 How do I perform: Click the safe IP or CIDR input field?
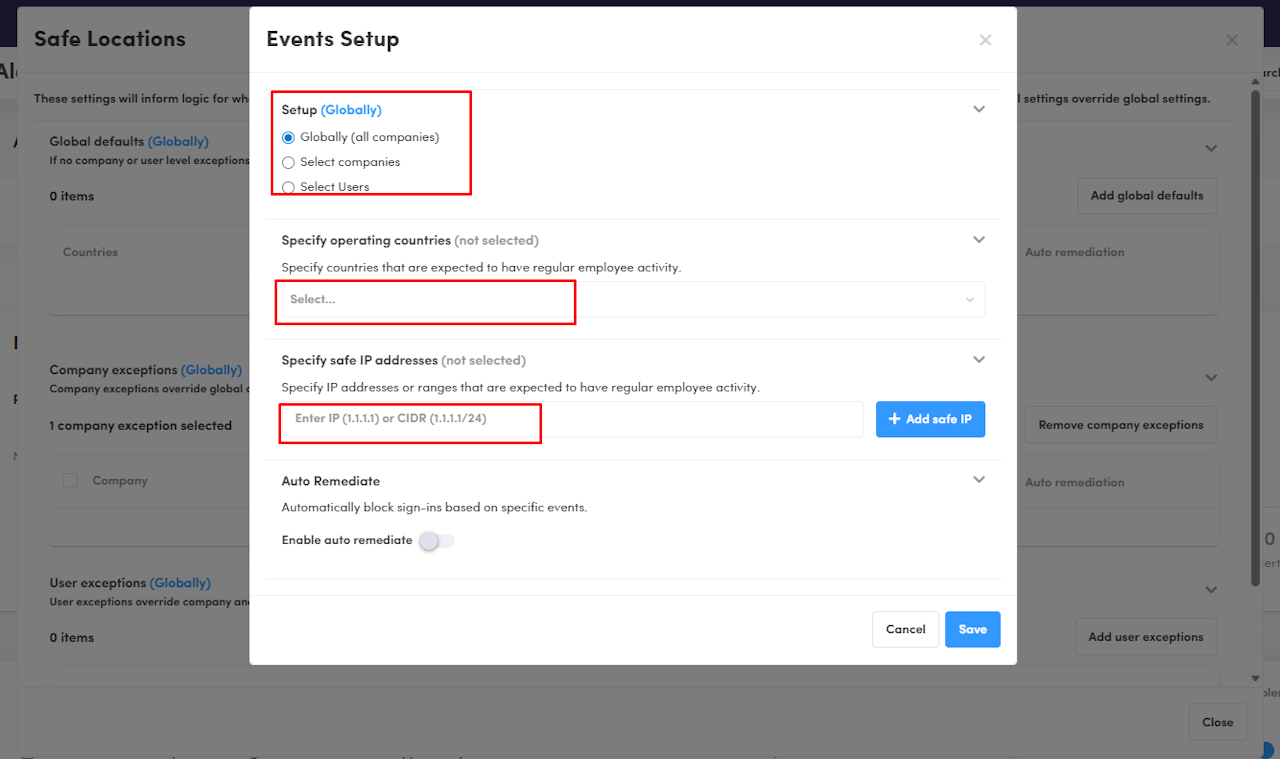coord(571,419)
